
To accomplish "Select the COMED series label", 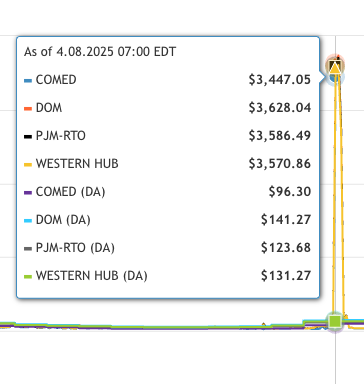I will pyautogui.click(x=56, y=80).
